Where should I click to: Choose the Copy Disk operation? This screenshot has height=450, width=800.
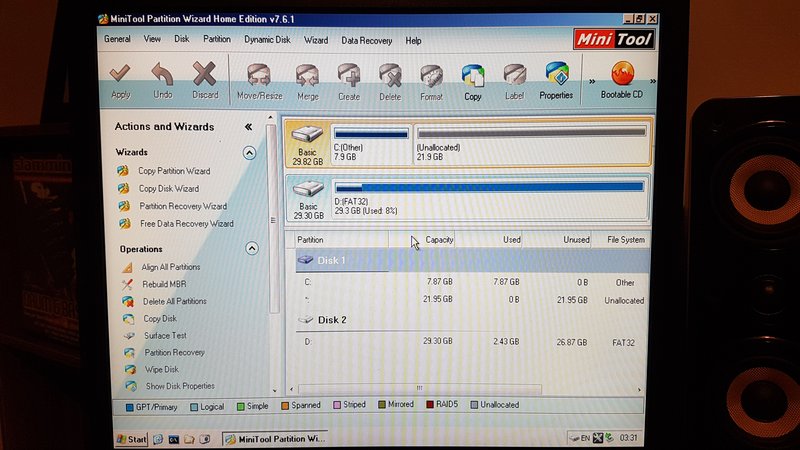(x=160, y=318)
